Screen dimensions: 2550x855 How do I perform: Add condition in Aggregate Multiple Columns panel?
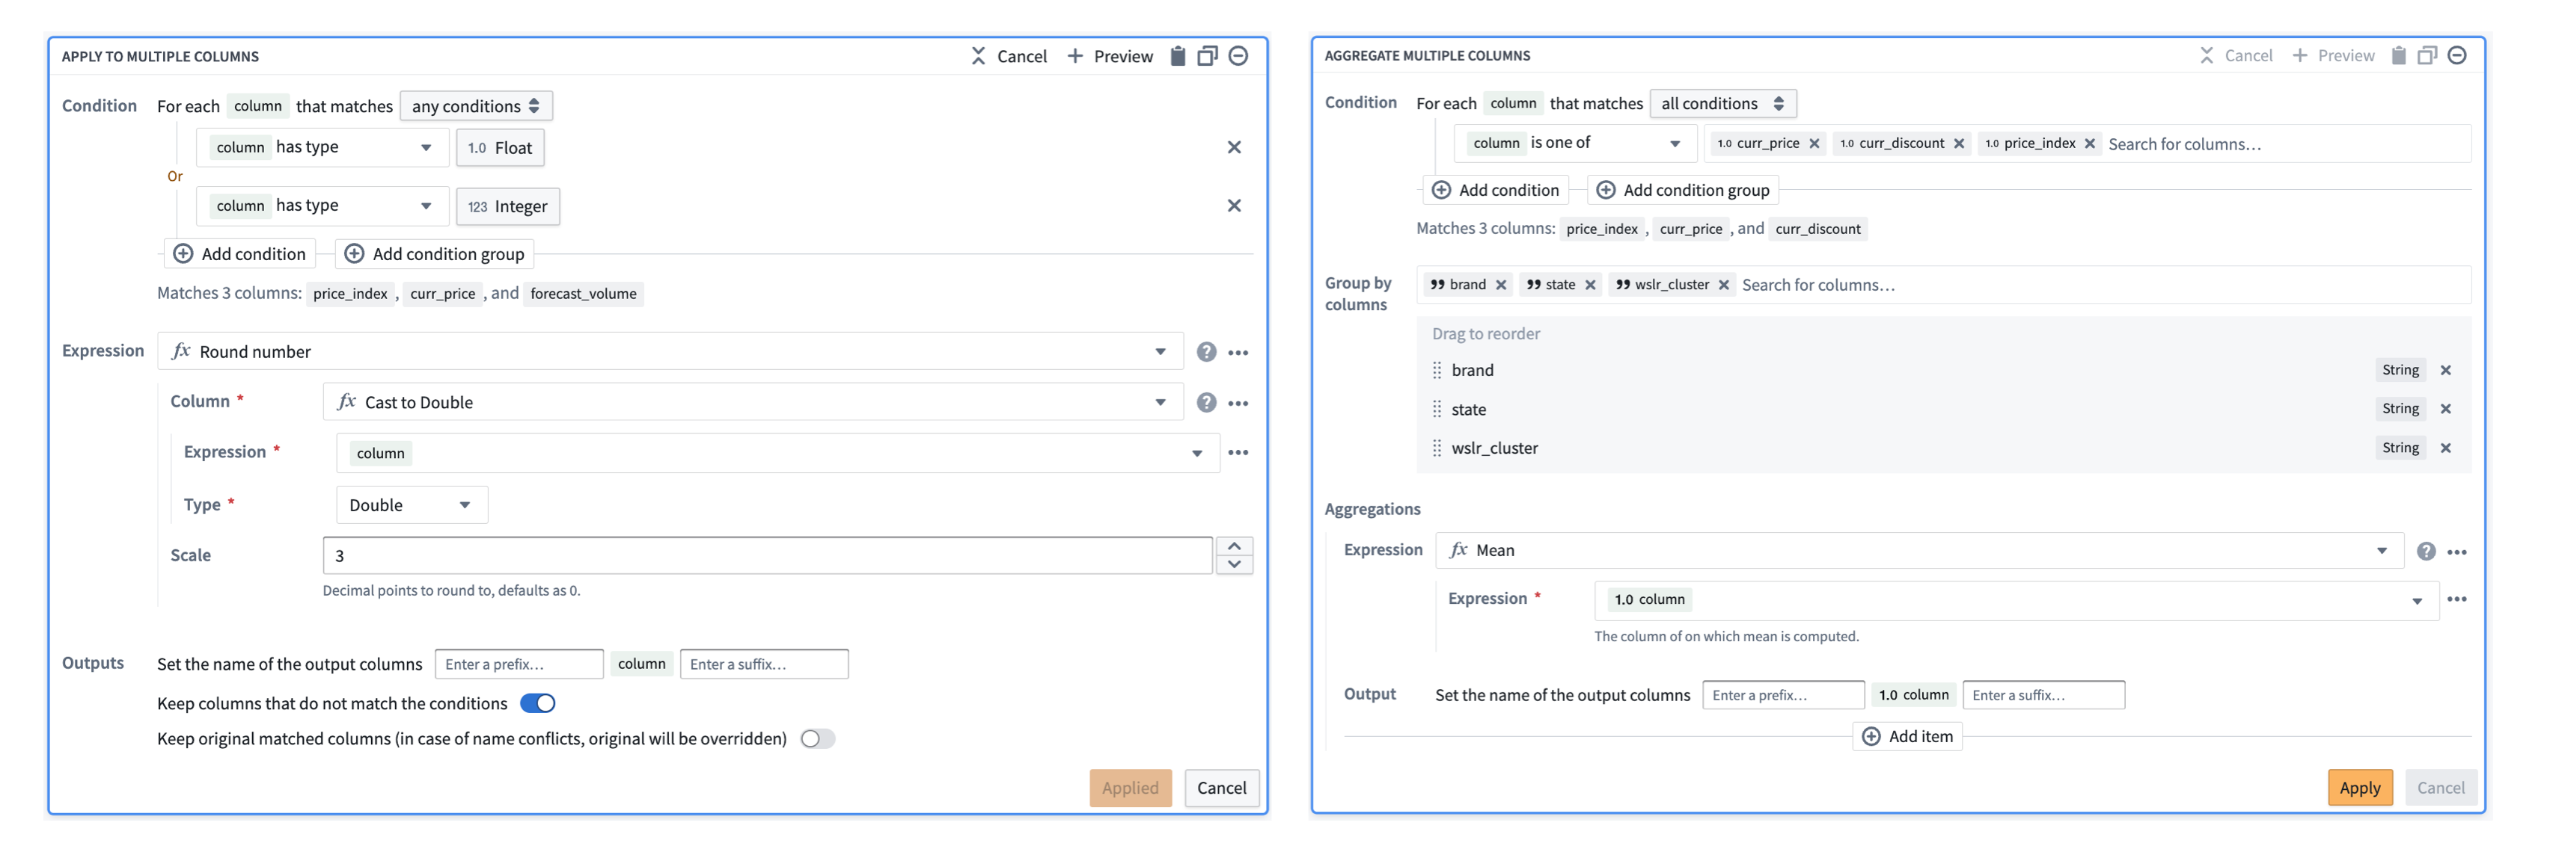tap(1495, 190)
